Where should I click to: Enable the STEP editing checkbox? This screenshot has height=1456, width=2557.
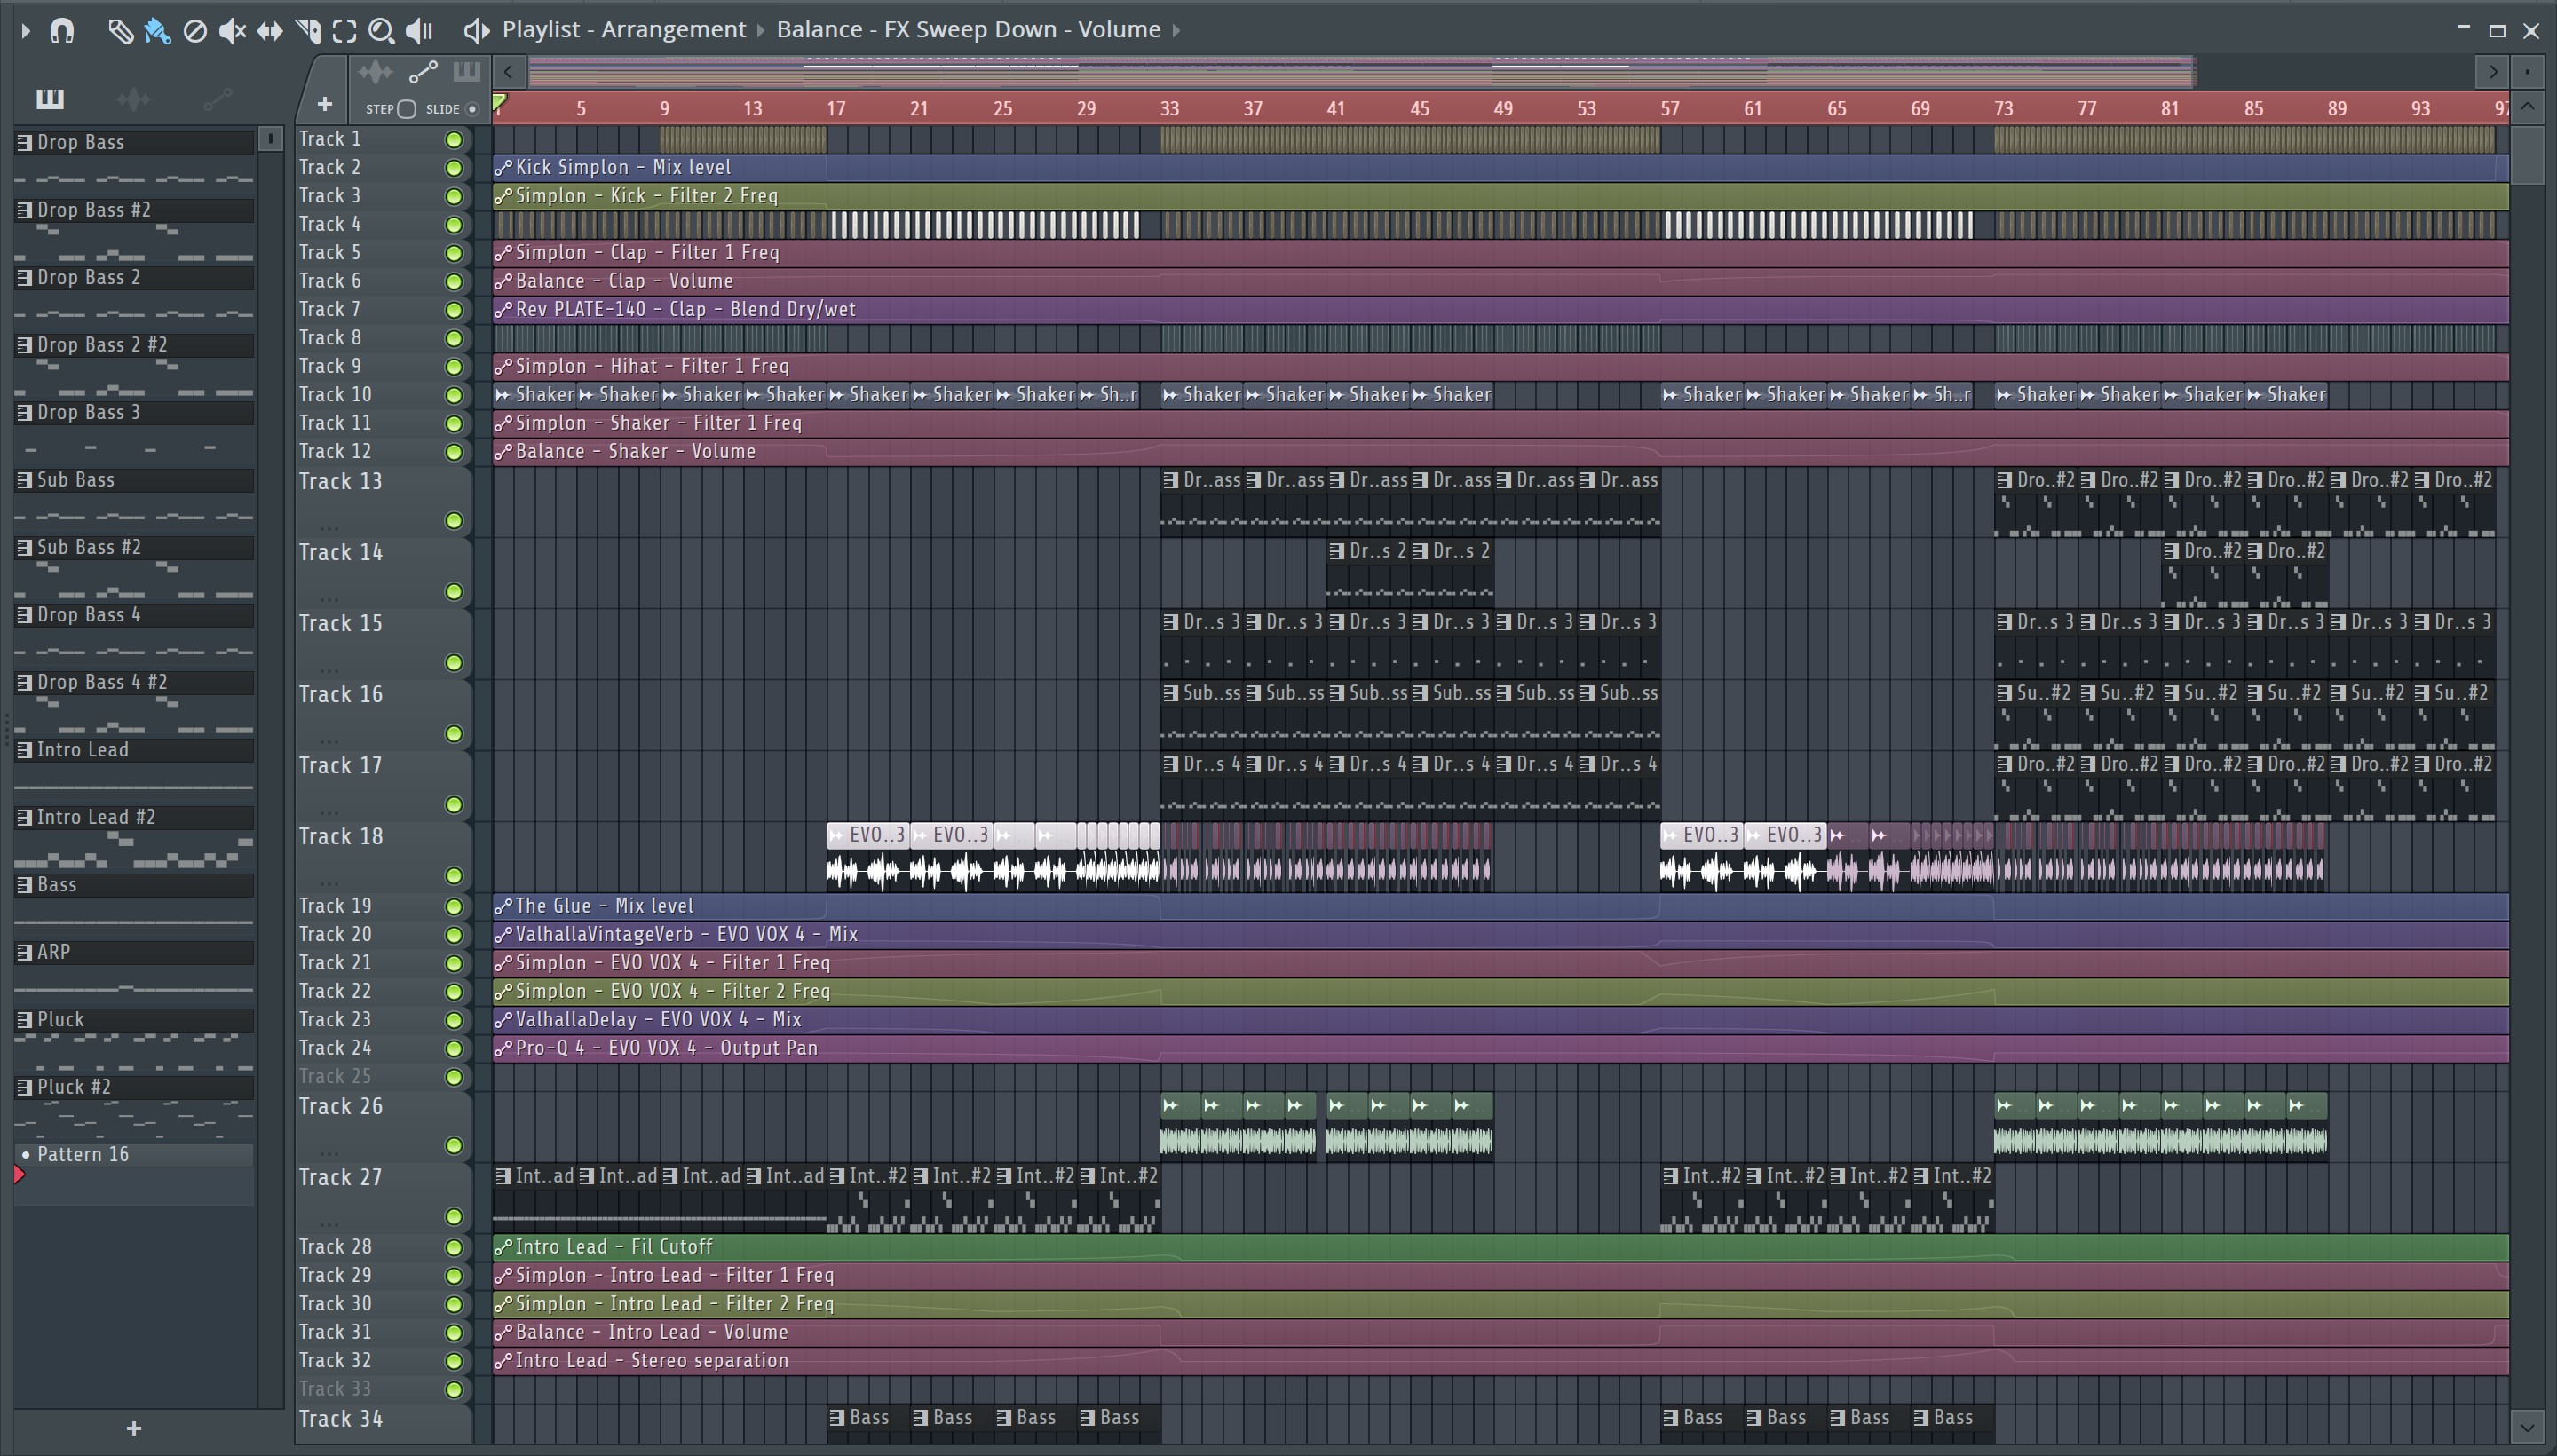406,109
